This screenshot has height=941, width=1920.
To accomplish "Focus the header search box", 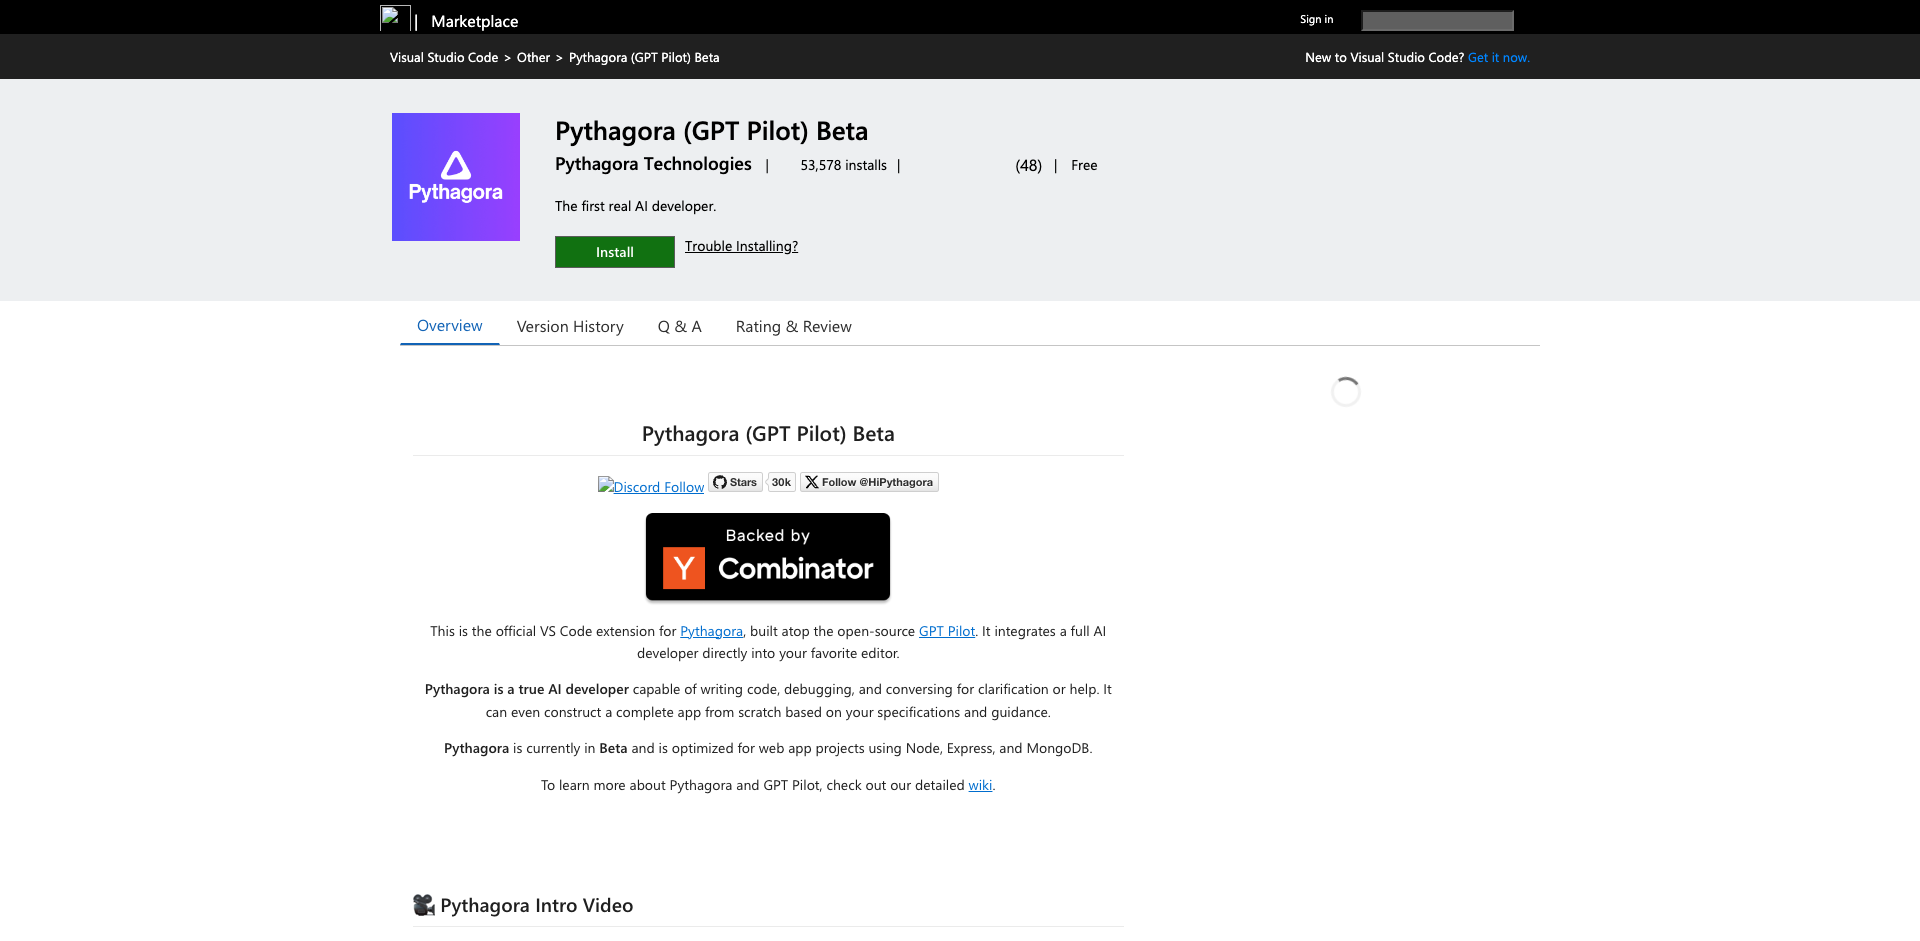I will [1437, 21].
